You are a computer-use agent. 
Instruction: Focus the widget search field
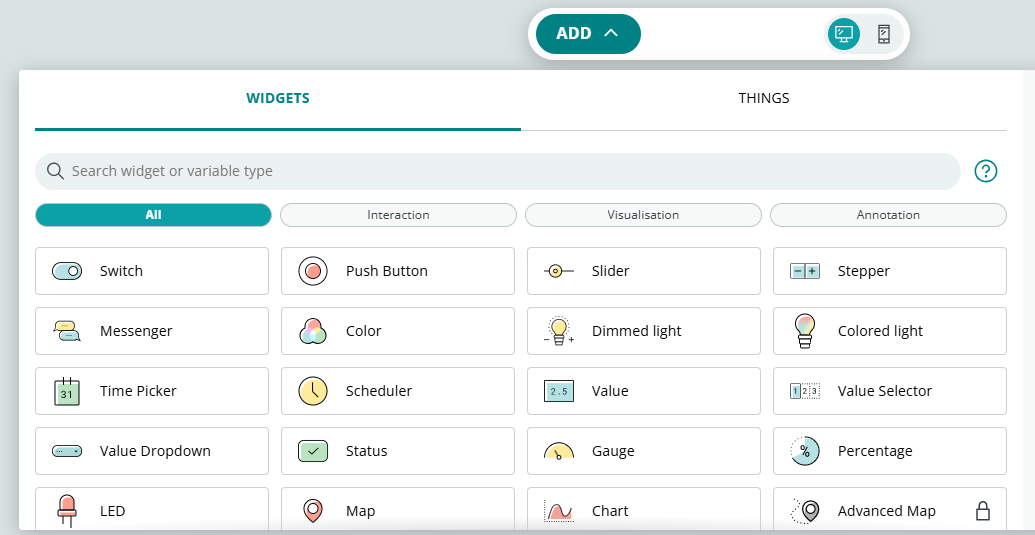point(498,171)
